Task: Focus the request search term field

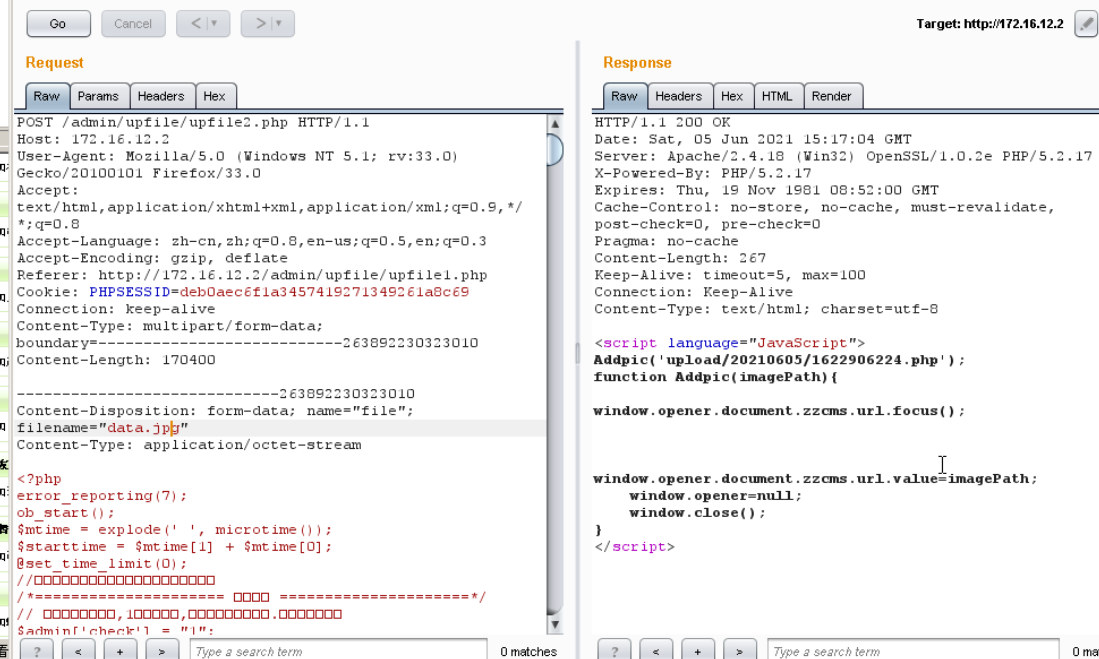Action: click(339, 651)
